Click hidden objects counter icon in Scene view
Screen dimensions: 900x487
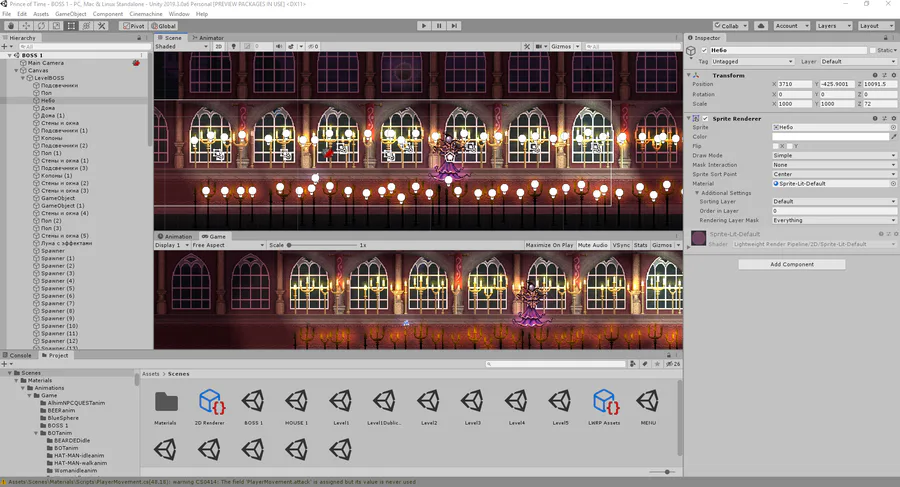(x=313, y=47)
